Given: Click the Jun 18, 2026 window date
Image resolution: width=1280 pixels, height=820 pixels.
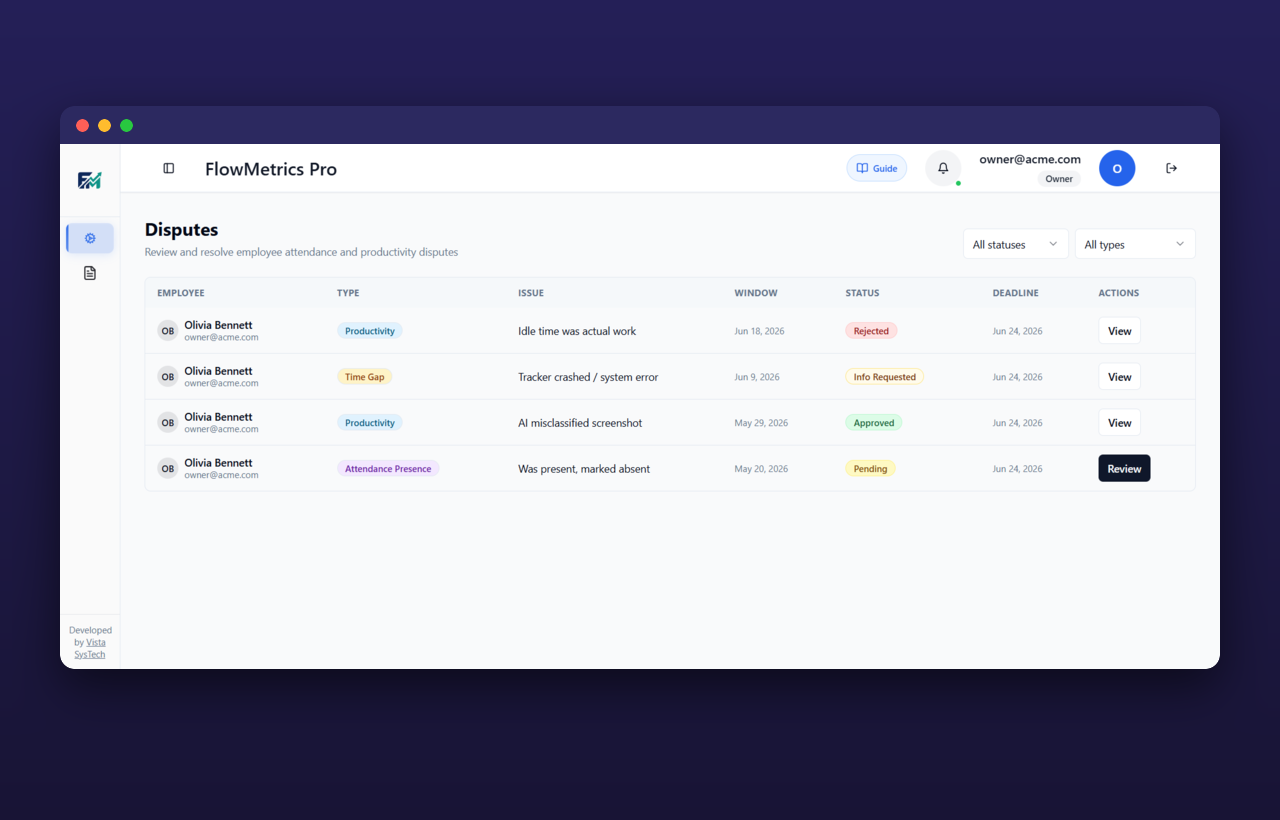Looking at the screenshot, I should point(759,331).
